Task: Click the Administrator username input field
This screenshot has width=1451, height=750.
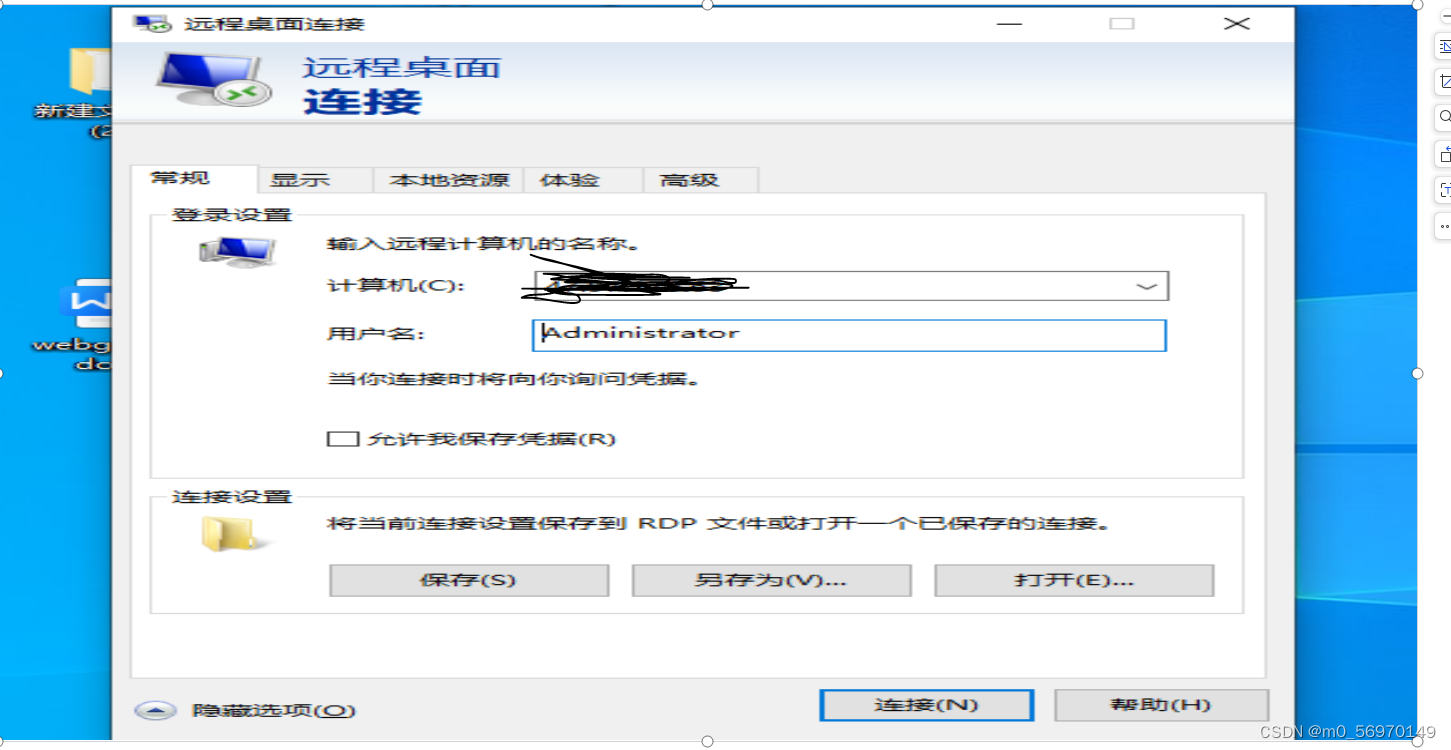Action: click(848, 335)
